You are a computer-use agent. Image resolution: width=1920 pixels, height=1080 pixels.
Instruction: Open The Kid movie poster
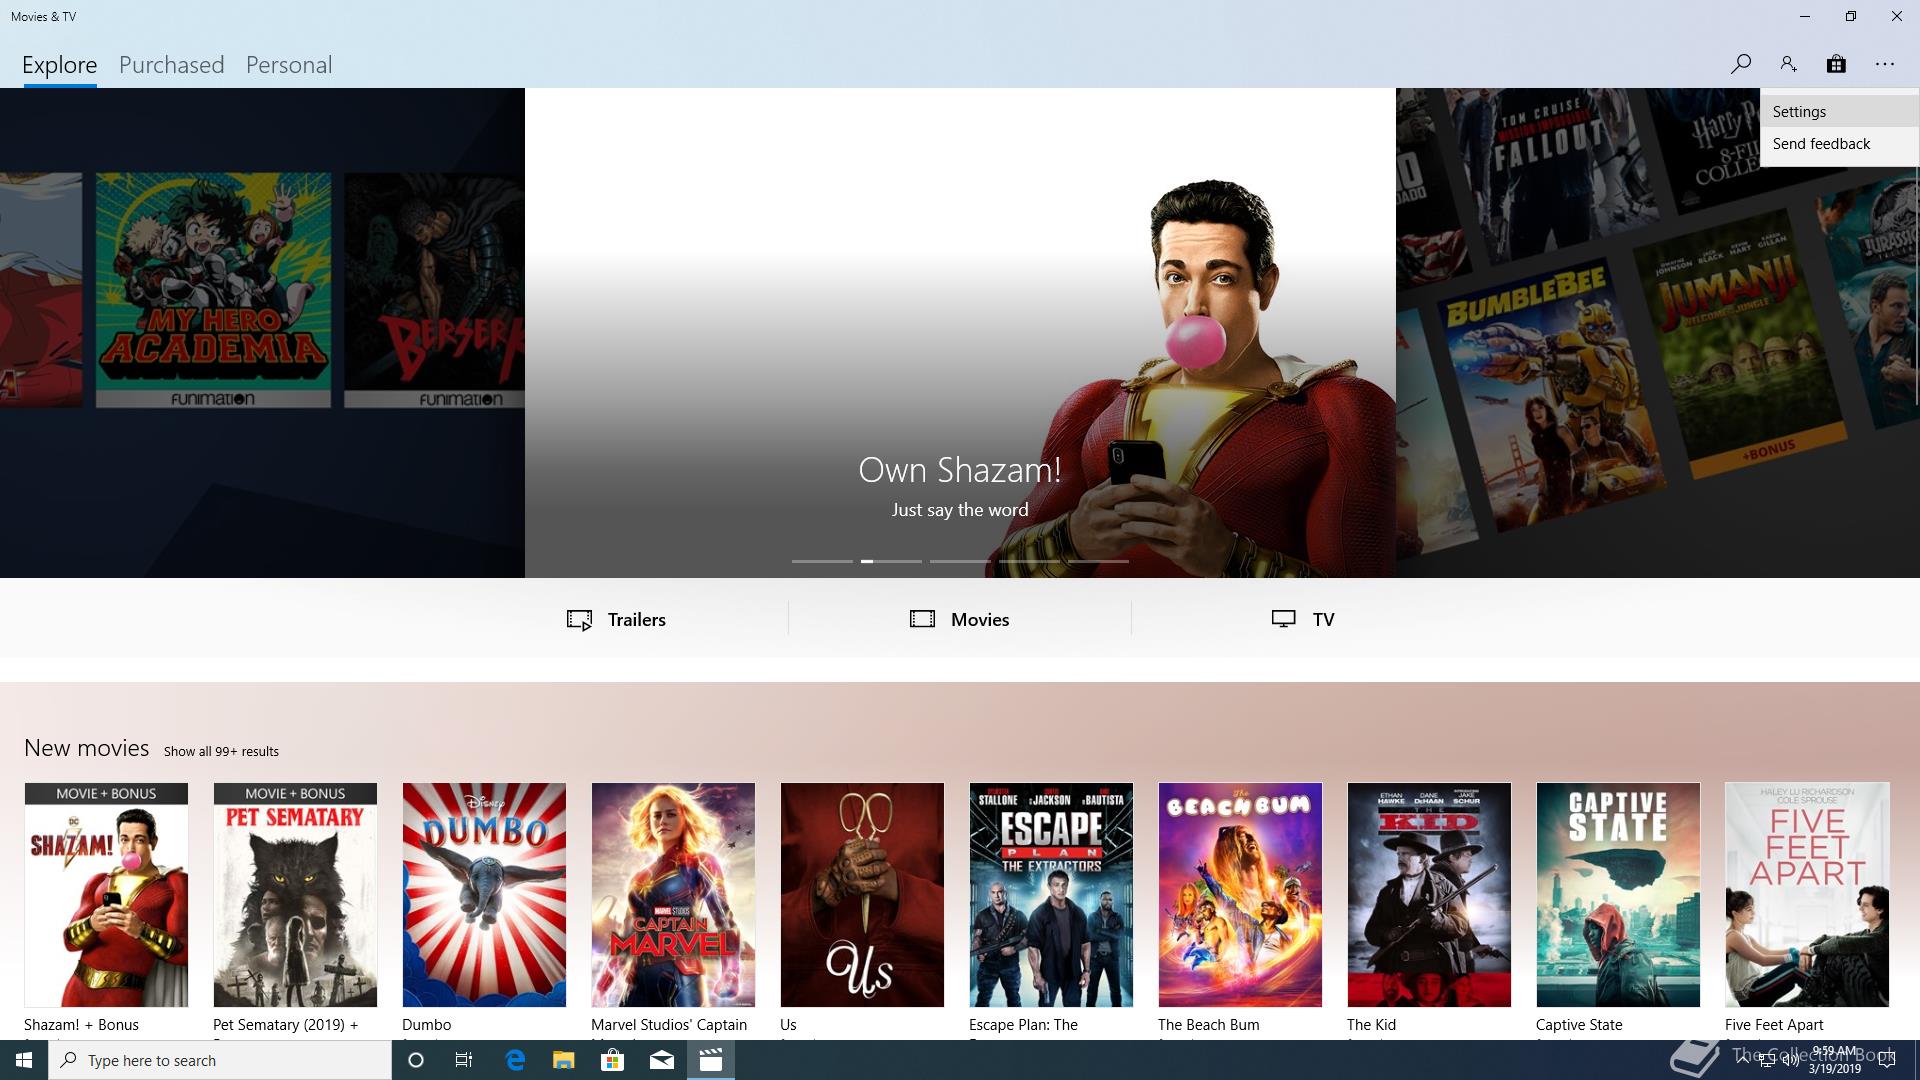[x=1429, y=895]
